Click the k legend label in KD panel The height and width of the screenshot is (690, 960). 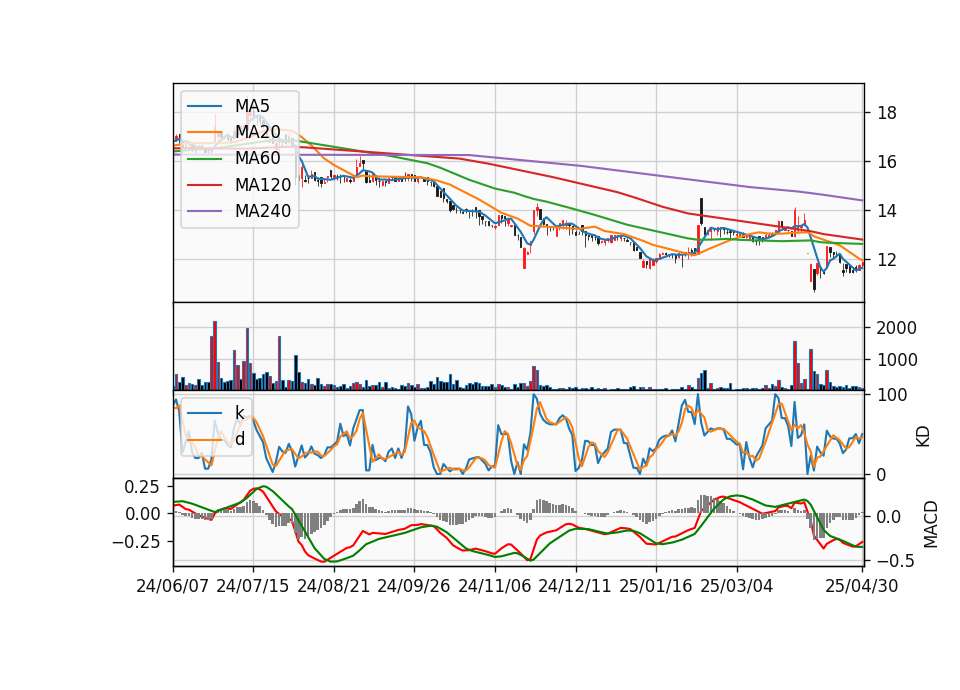240,412
